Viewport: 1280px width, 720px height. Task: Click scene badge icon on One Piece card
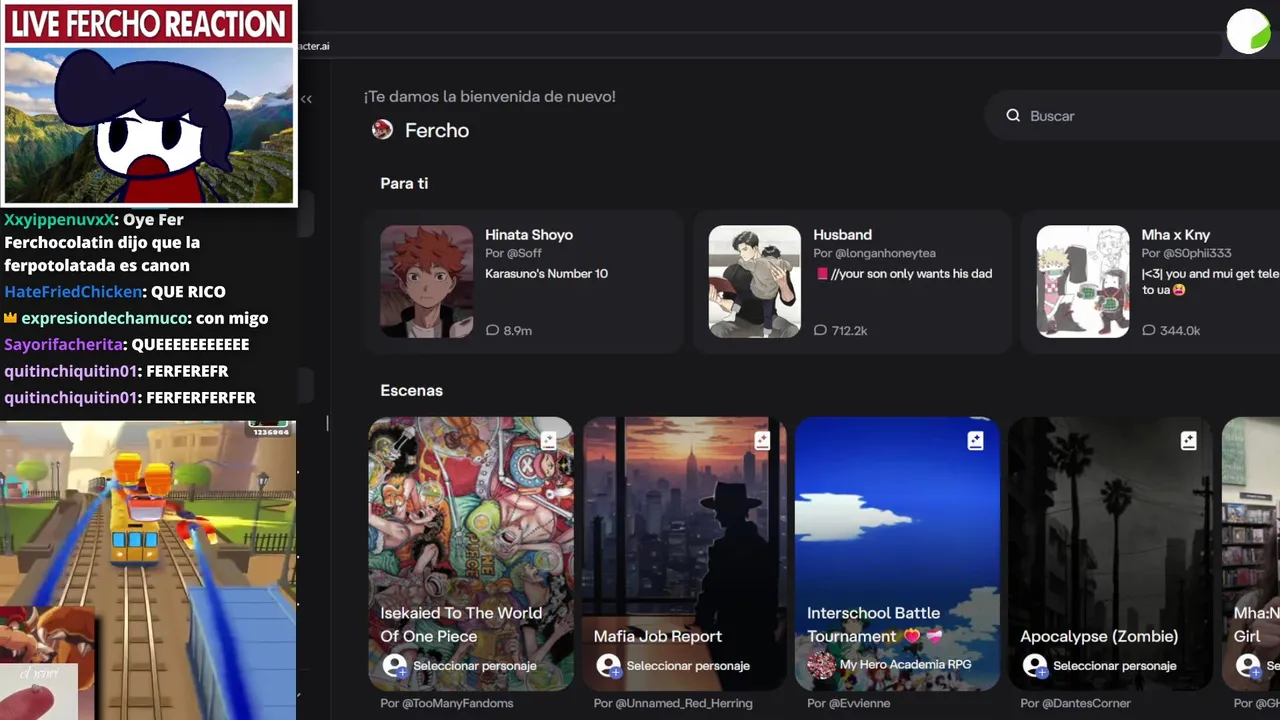click(x=548, y=441)
